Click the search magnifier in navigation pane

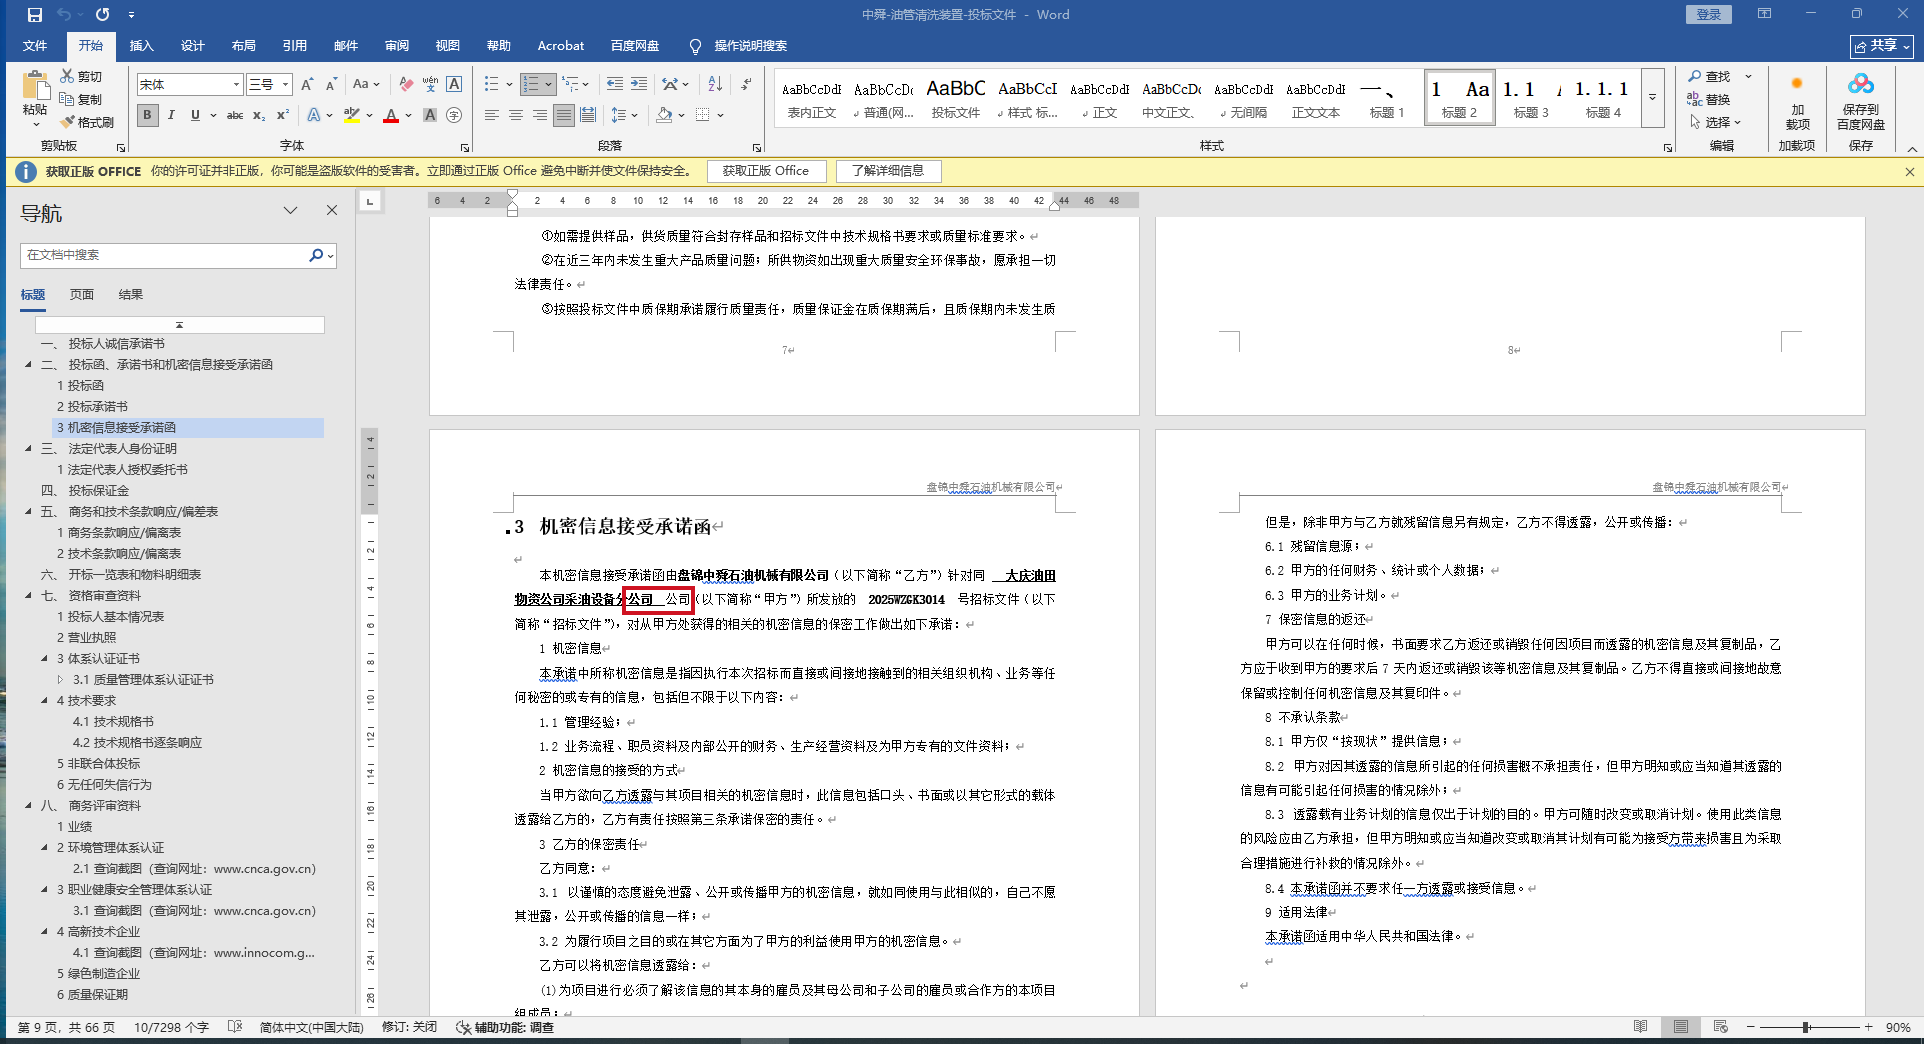point(316,255)
